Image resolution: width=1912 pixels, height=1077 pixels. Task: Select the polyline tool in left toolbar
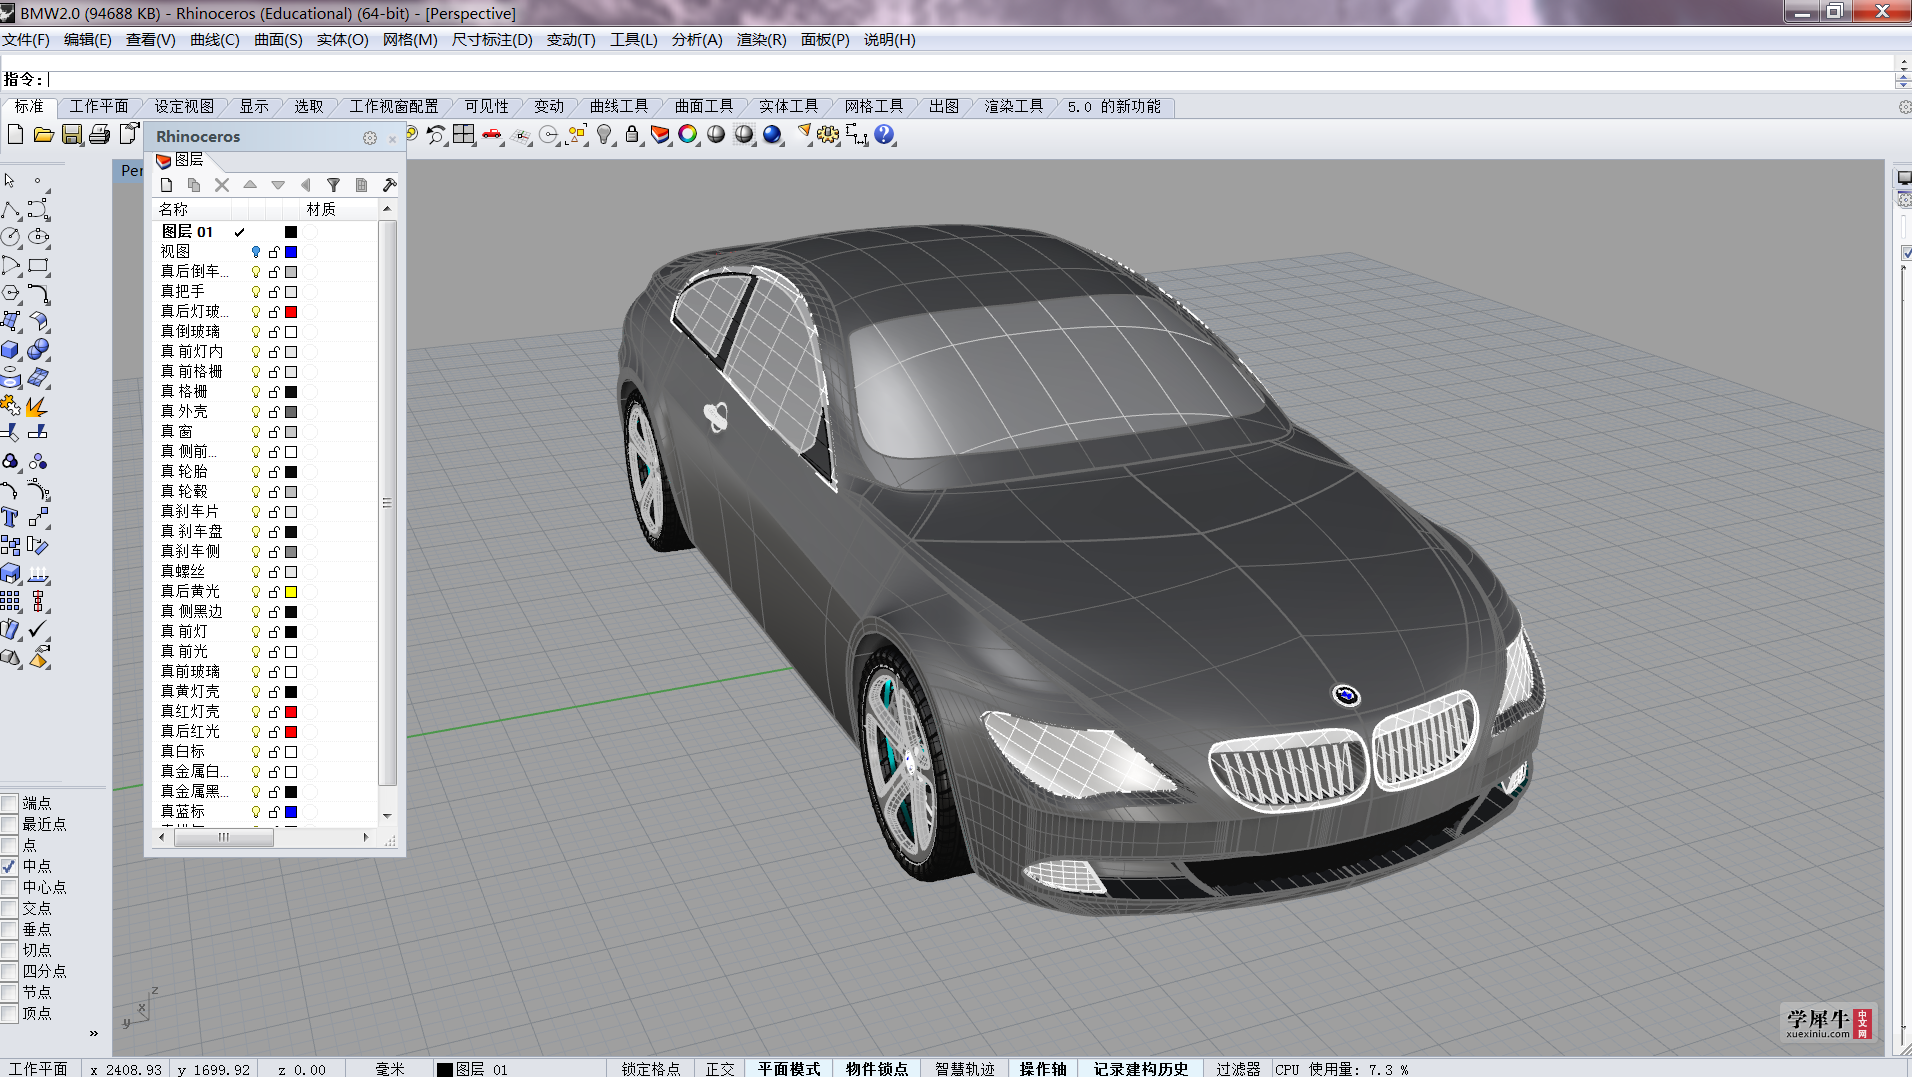tap(11, 209)
